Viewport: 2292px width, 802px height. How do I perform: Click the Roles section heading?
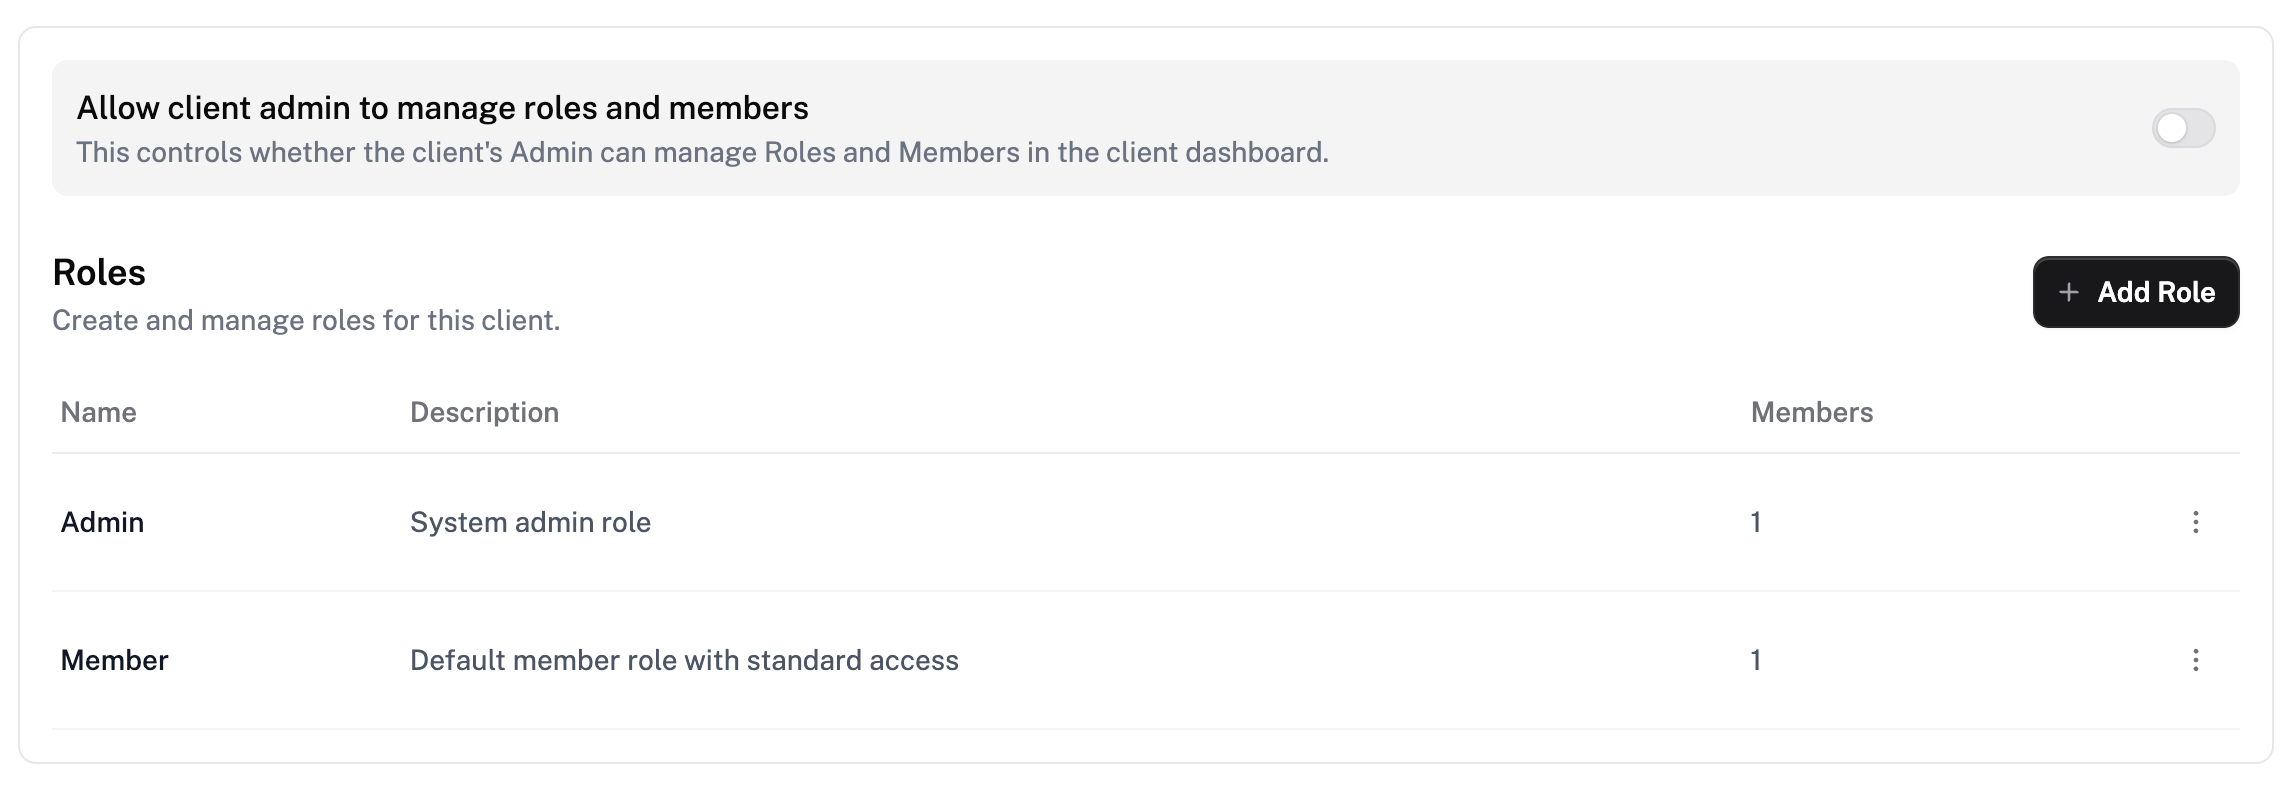pyautogui.click(x=99, y=272)
